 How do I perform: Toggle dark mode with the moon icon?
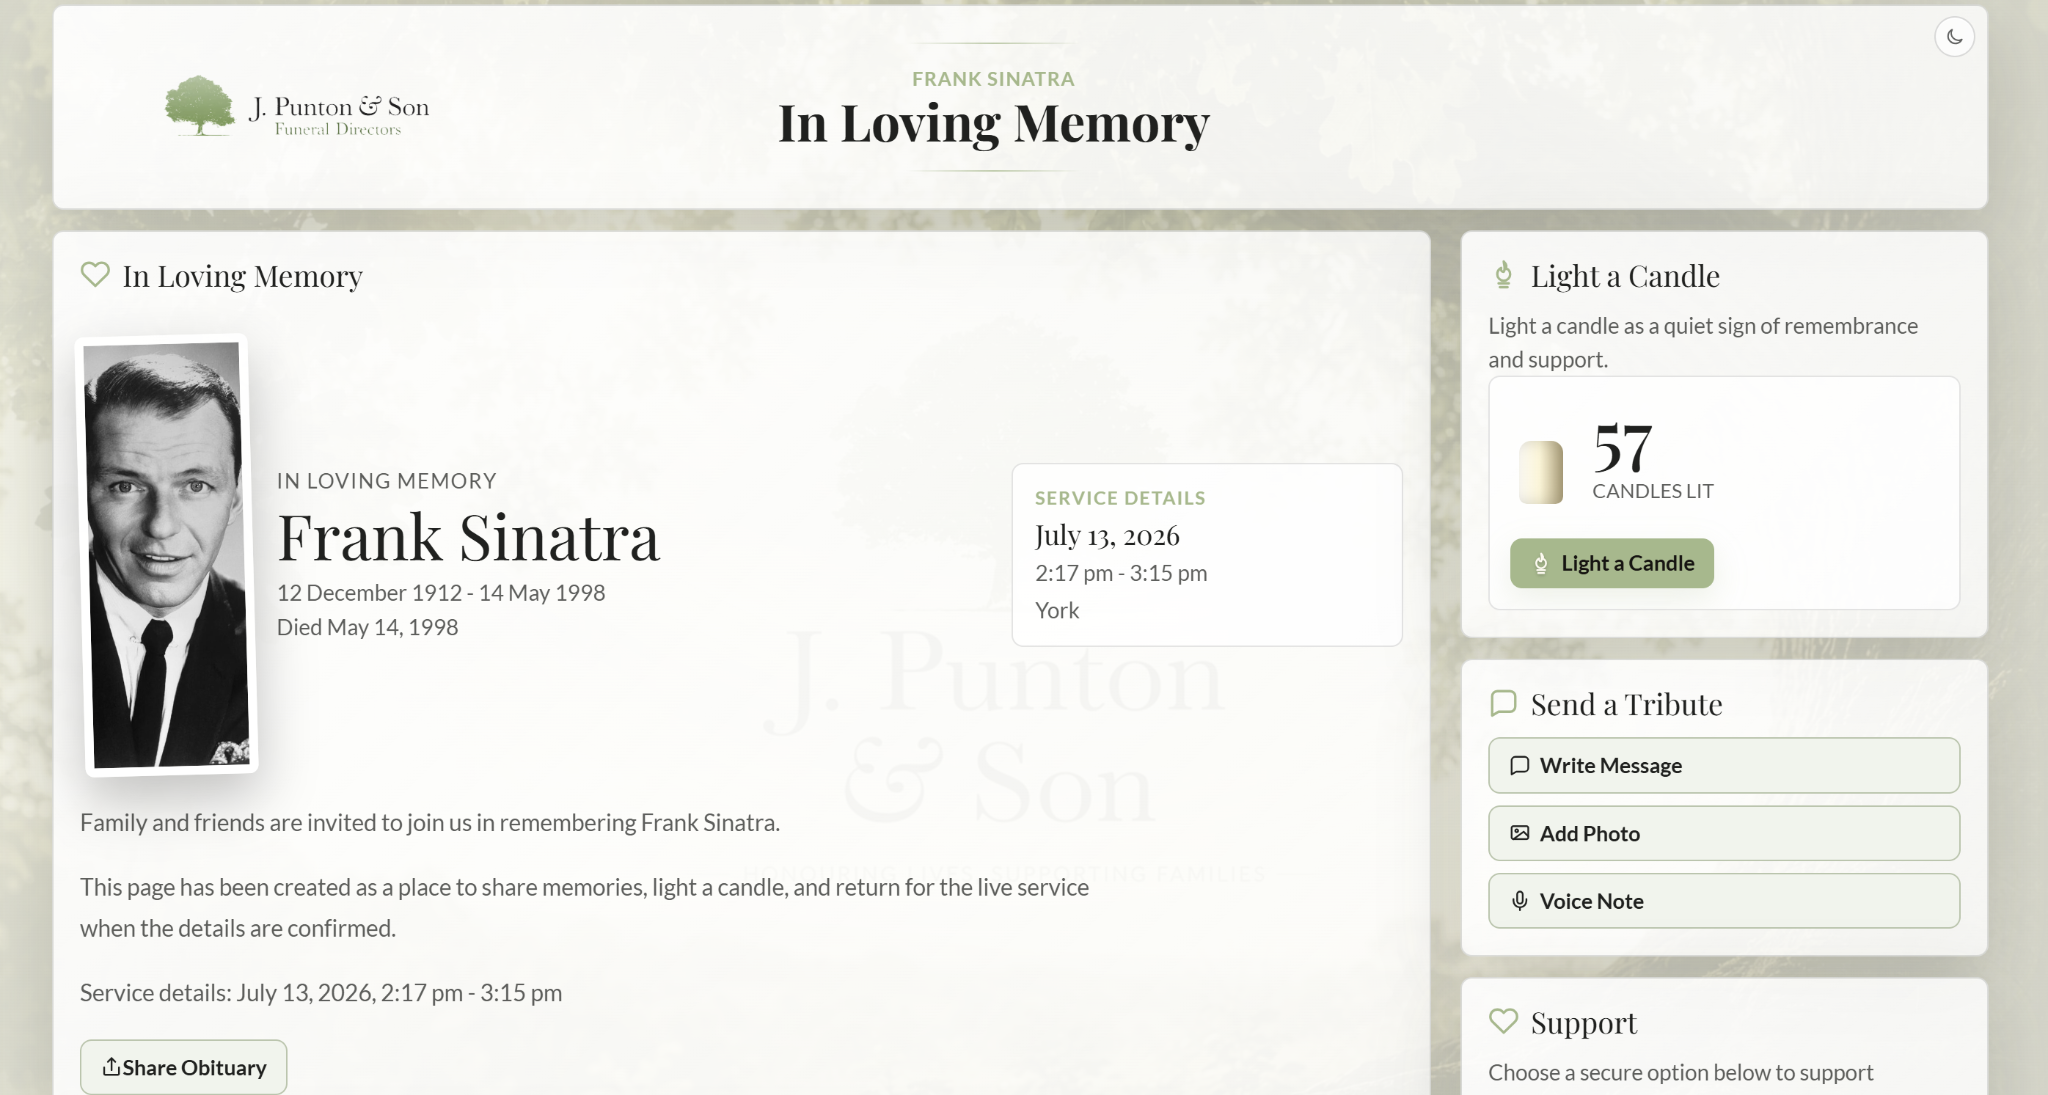point(1954,37)
